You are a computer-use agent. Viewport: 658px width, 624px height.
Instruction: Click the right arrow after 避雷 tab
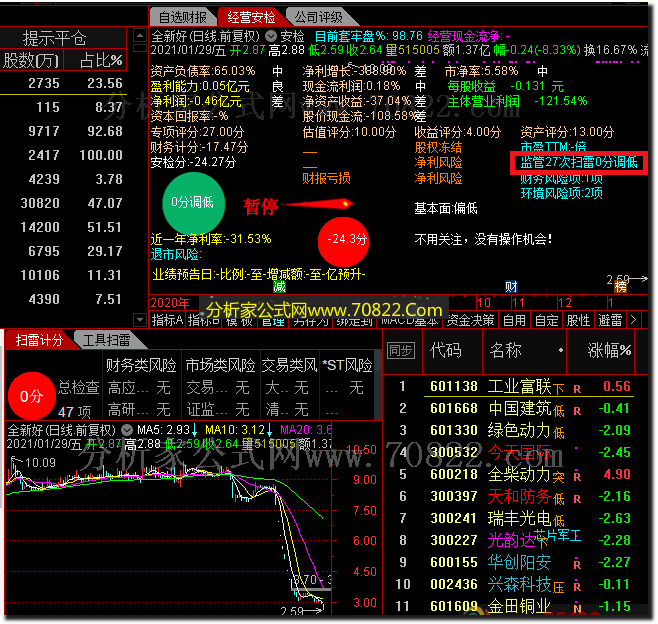click(x=634, y=321)
